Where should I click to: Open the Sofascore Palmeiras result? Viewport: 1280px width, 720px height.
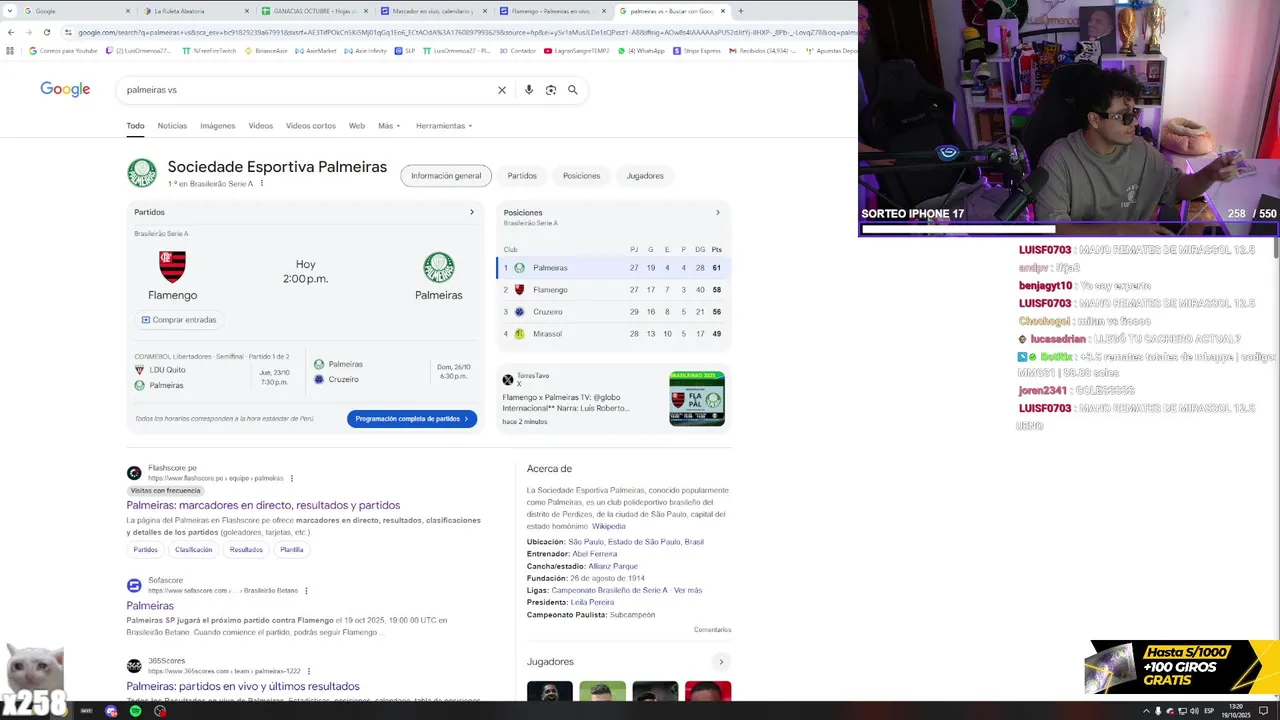point(150,606)
